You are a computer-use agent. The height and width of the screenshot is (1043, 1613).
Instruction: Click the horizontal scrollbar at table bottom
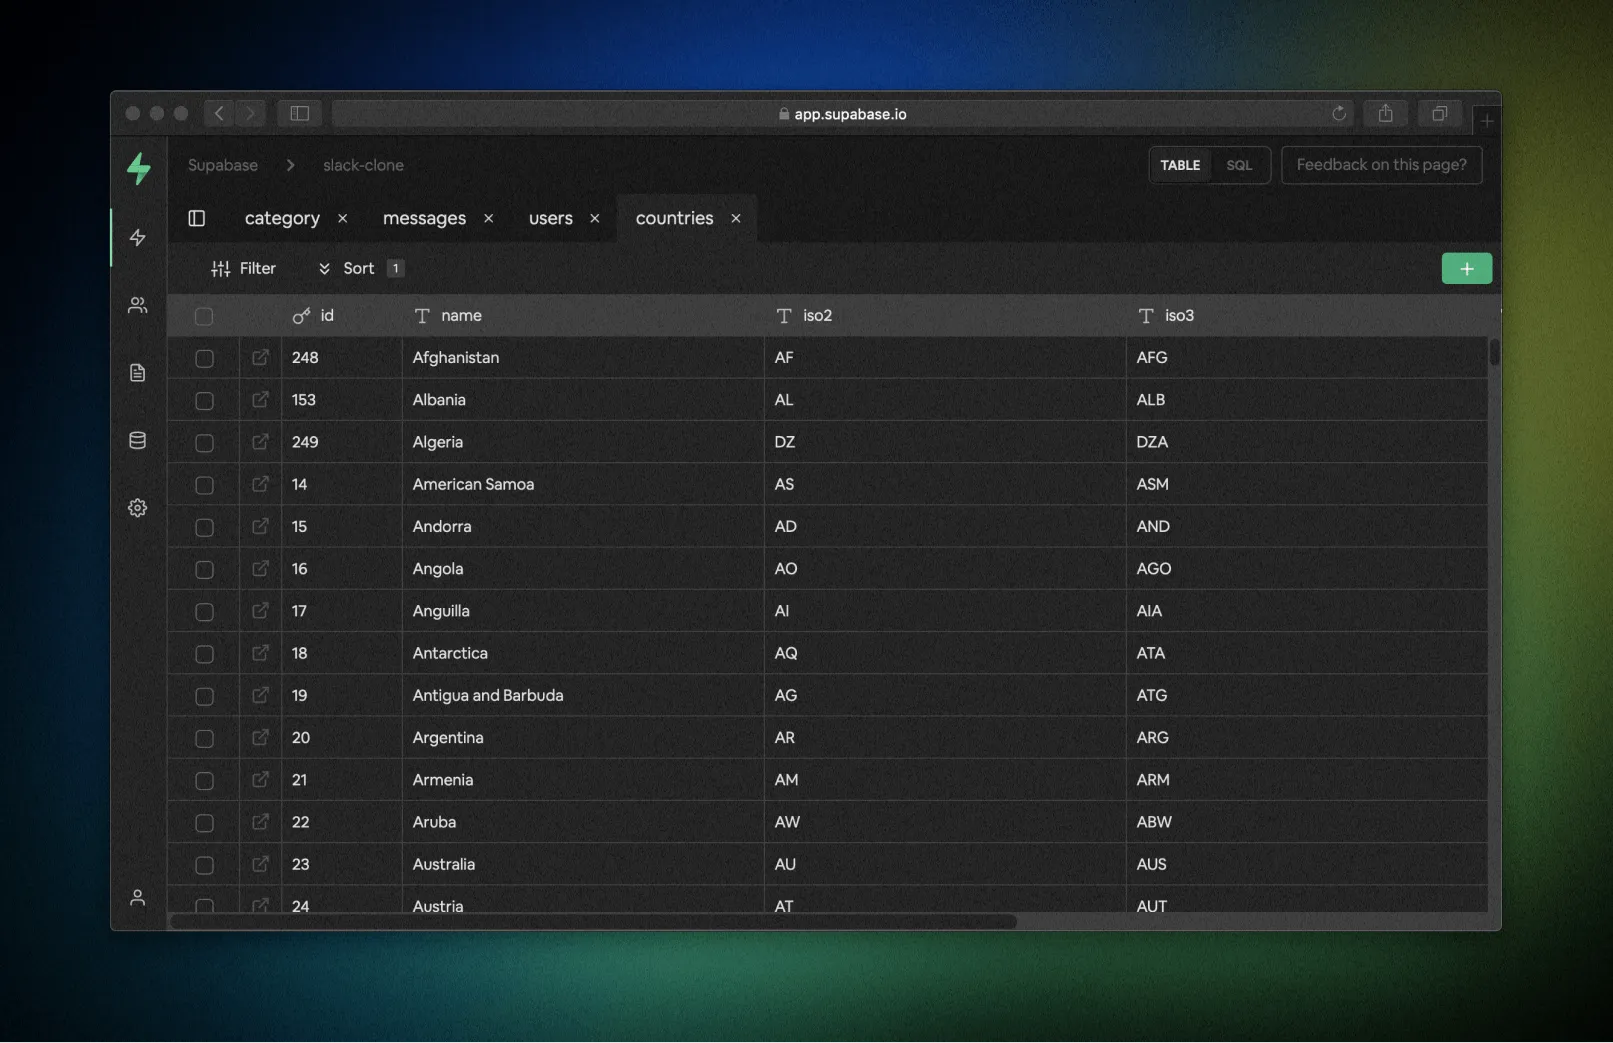click(594, 921)
